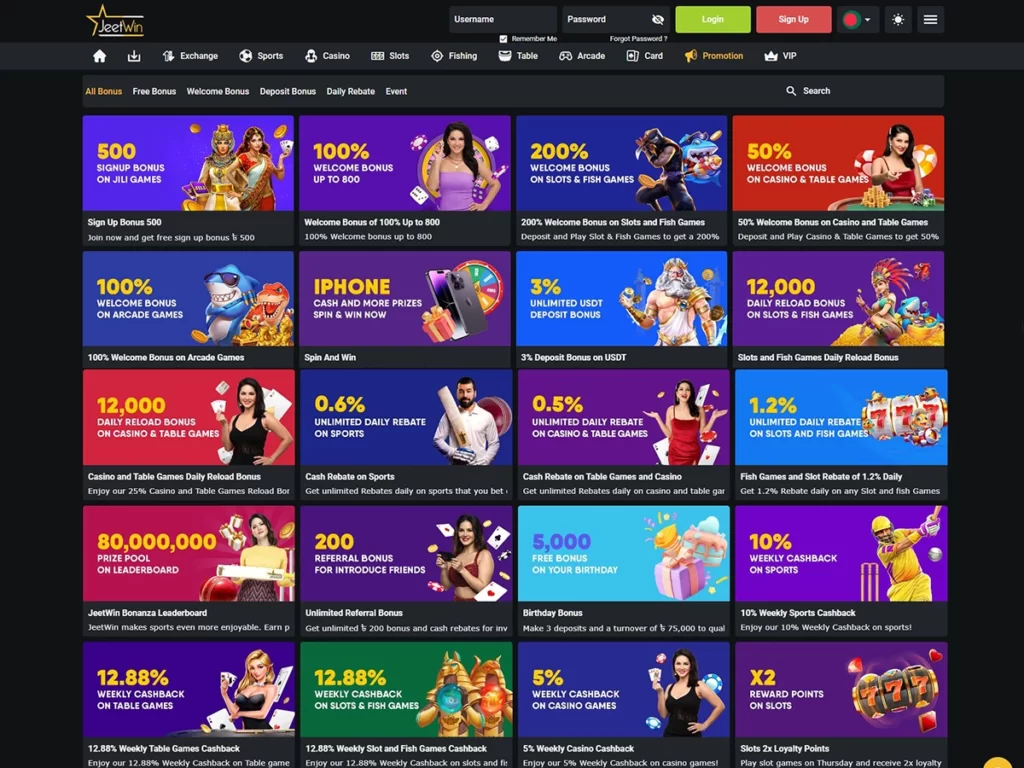Switch to the Daily Rebate tab

coord(350,91)
